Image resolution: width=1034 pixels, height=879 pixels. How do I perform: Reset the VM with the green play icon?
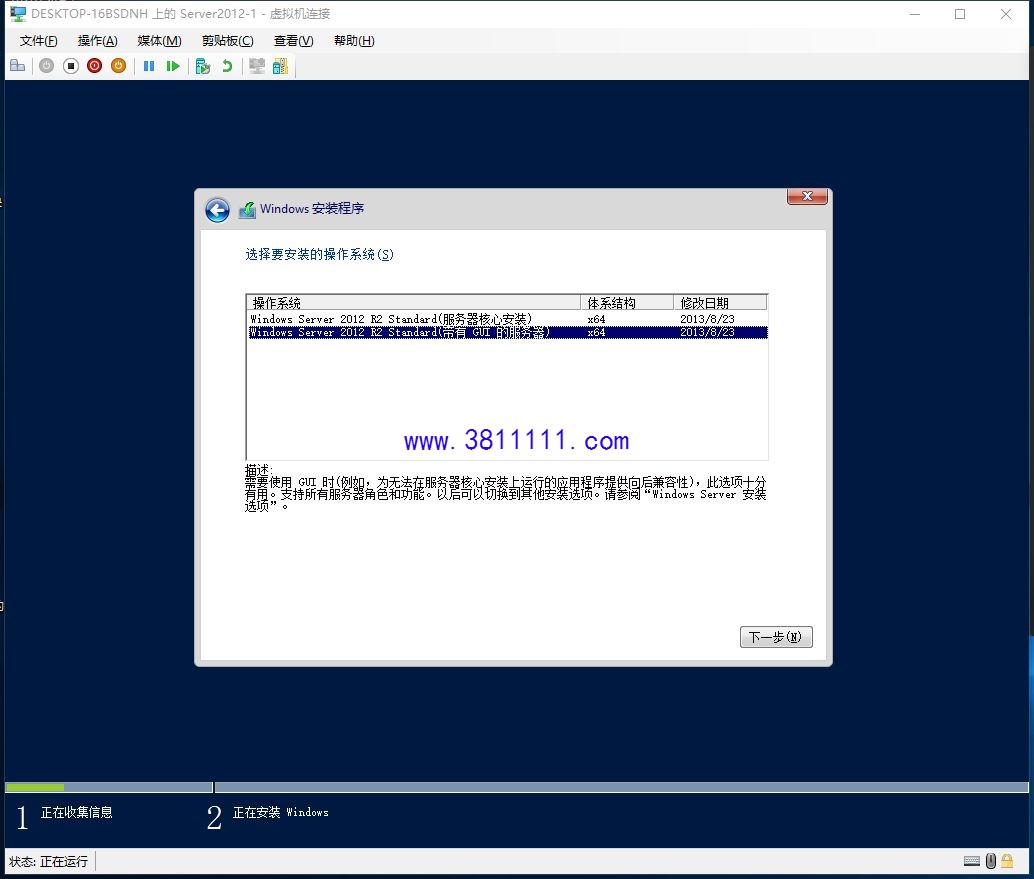(173, 66)
